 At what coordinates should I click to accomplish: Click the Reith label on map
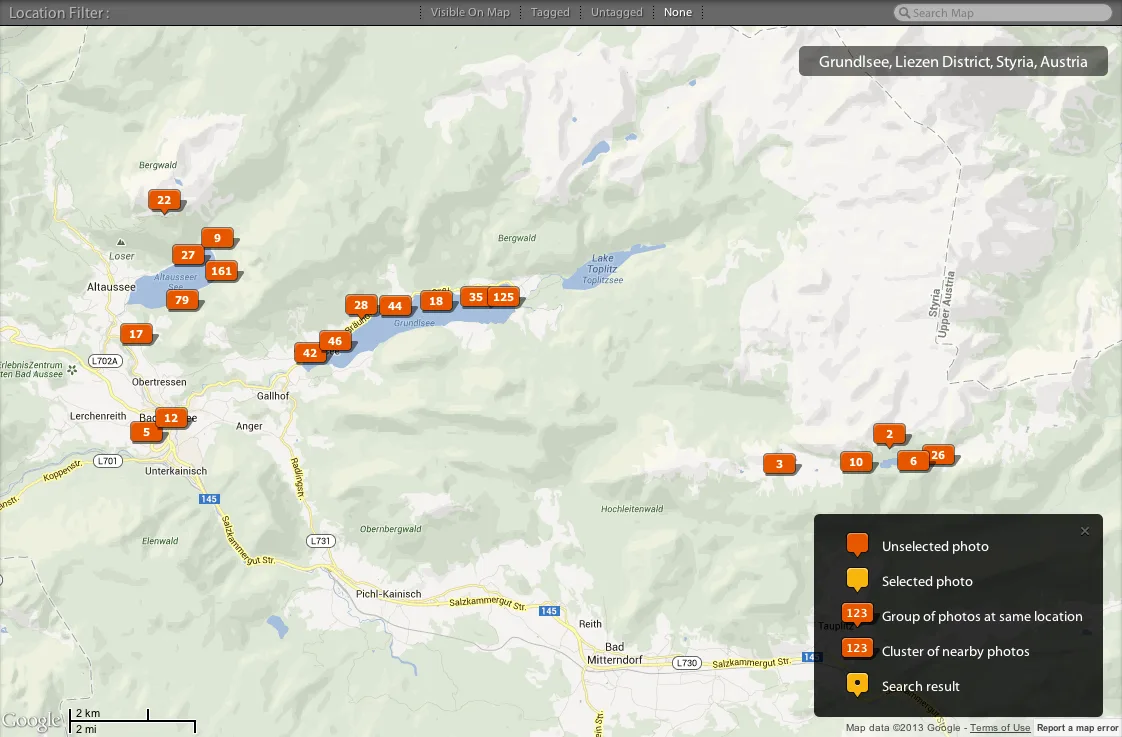(x=590, y=624)
